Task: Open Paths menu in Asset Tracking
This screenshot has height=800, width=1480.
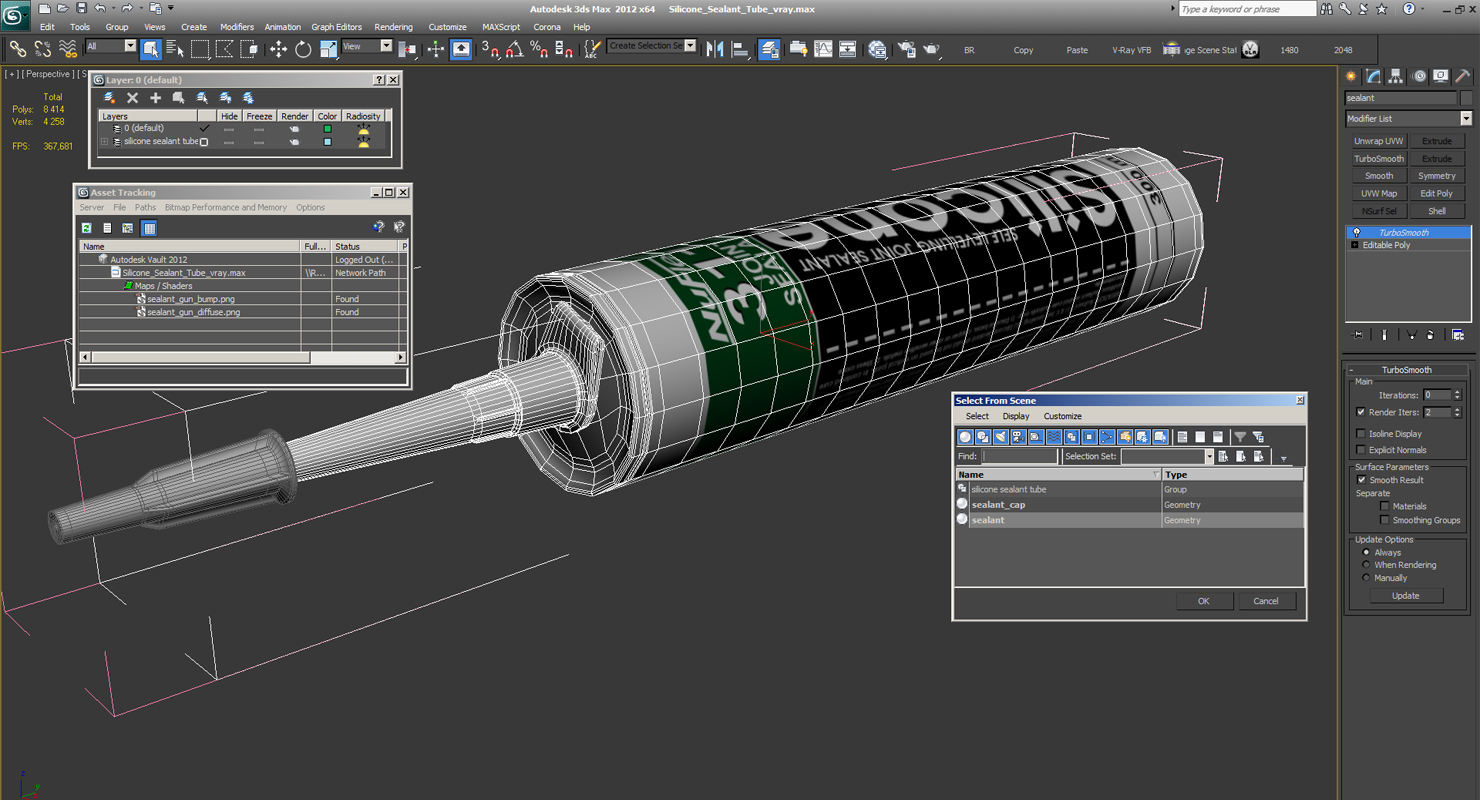Action: (145, 208)
